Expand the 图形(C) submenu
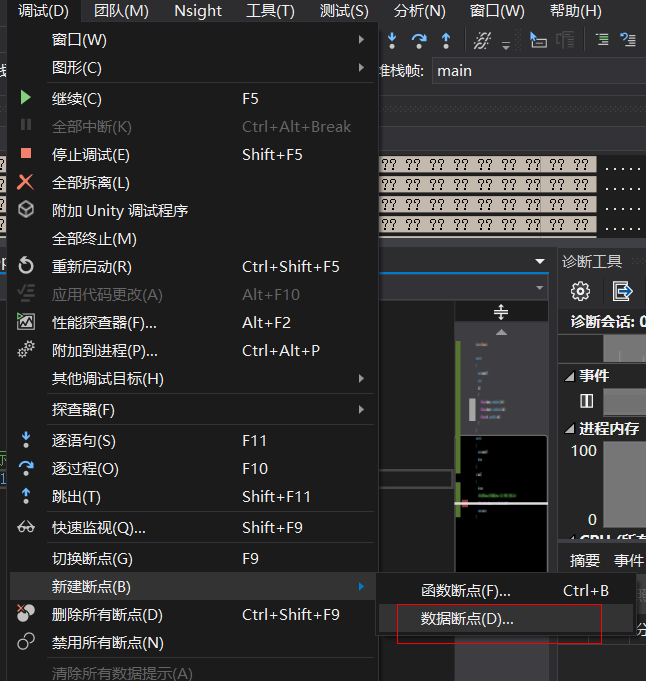The width and height of the screenshot is (646, 681). pos(192,68)
